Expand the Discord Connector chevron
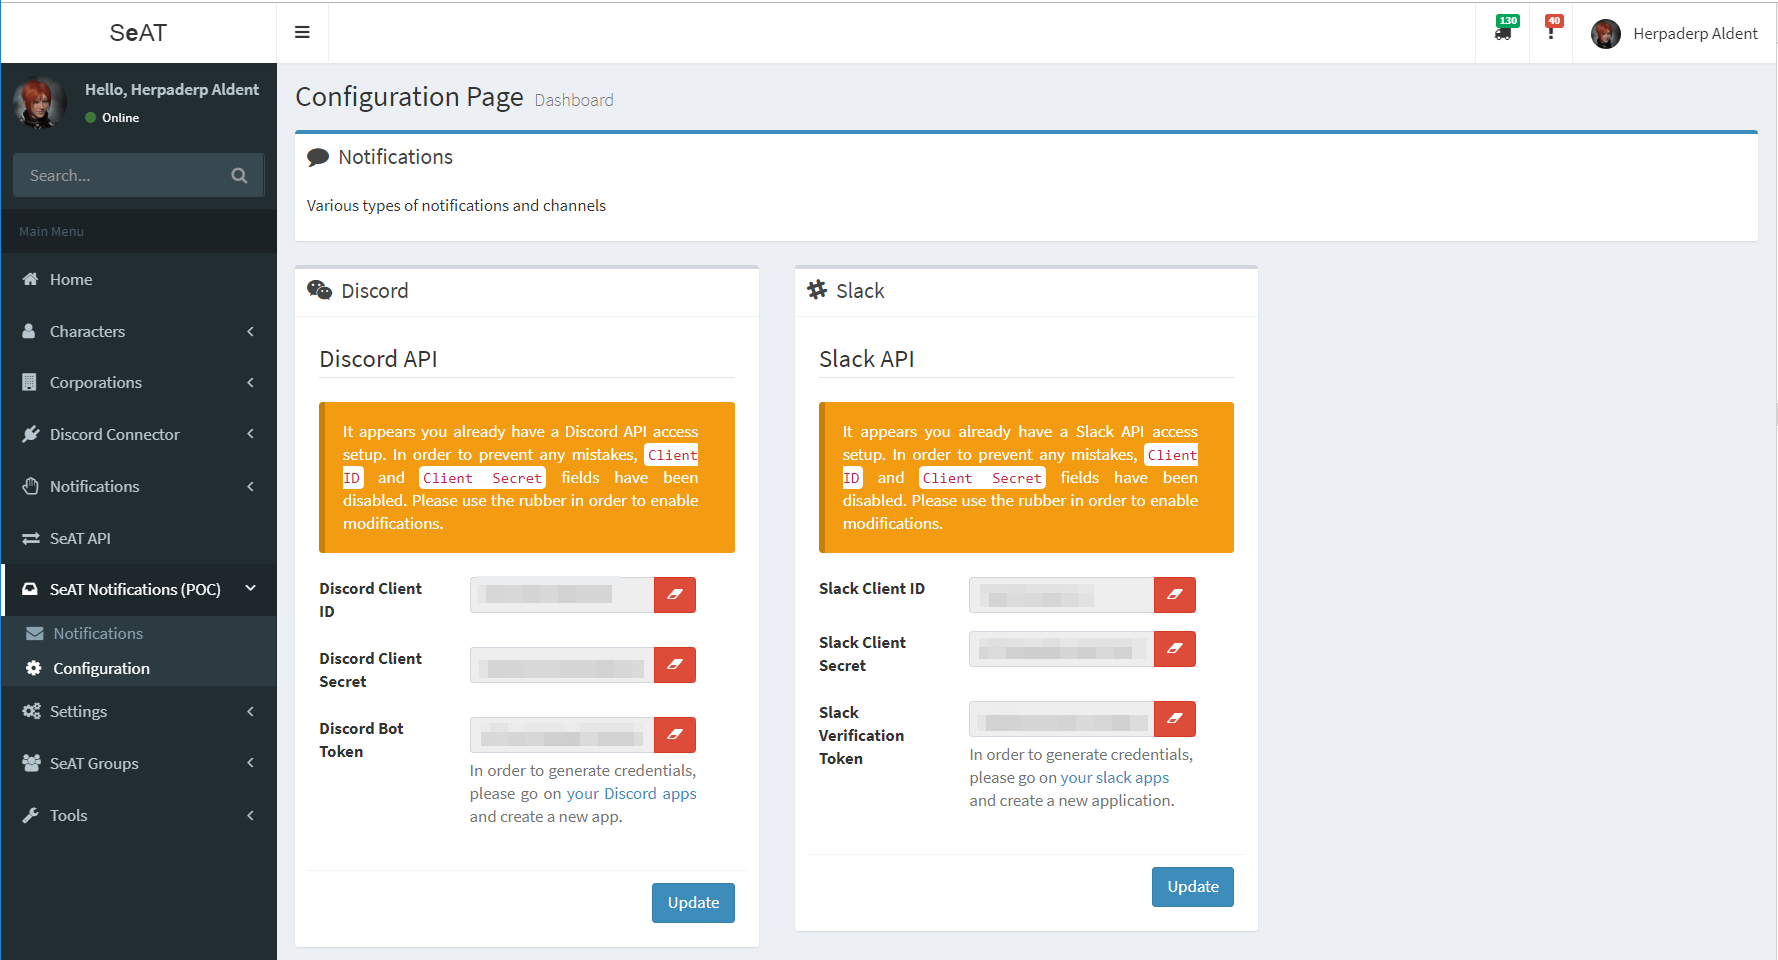This screenshot has height=960, width=1778. [250, 434]
